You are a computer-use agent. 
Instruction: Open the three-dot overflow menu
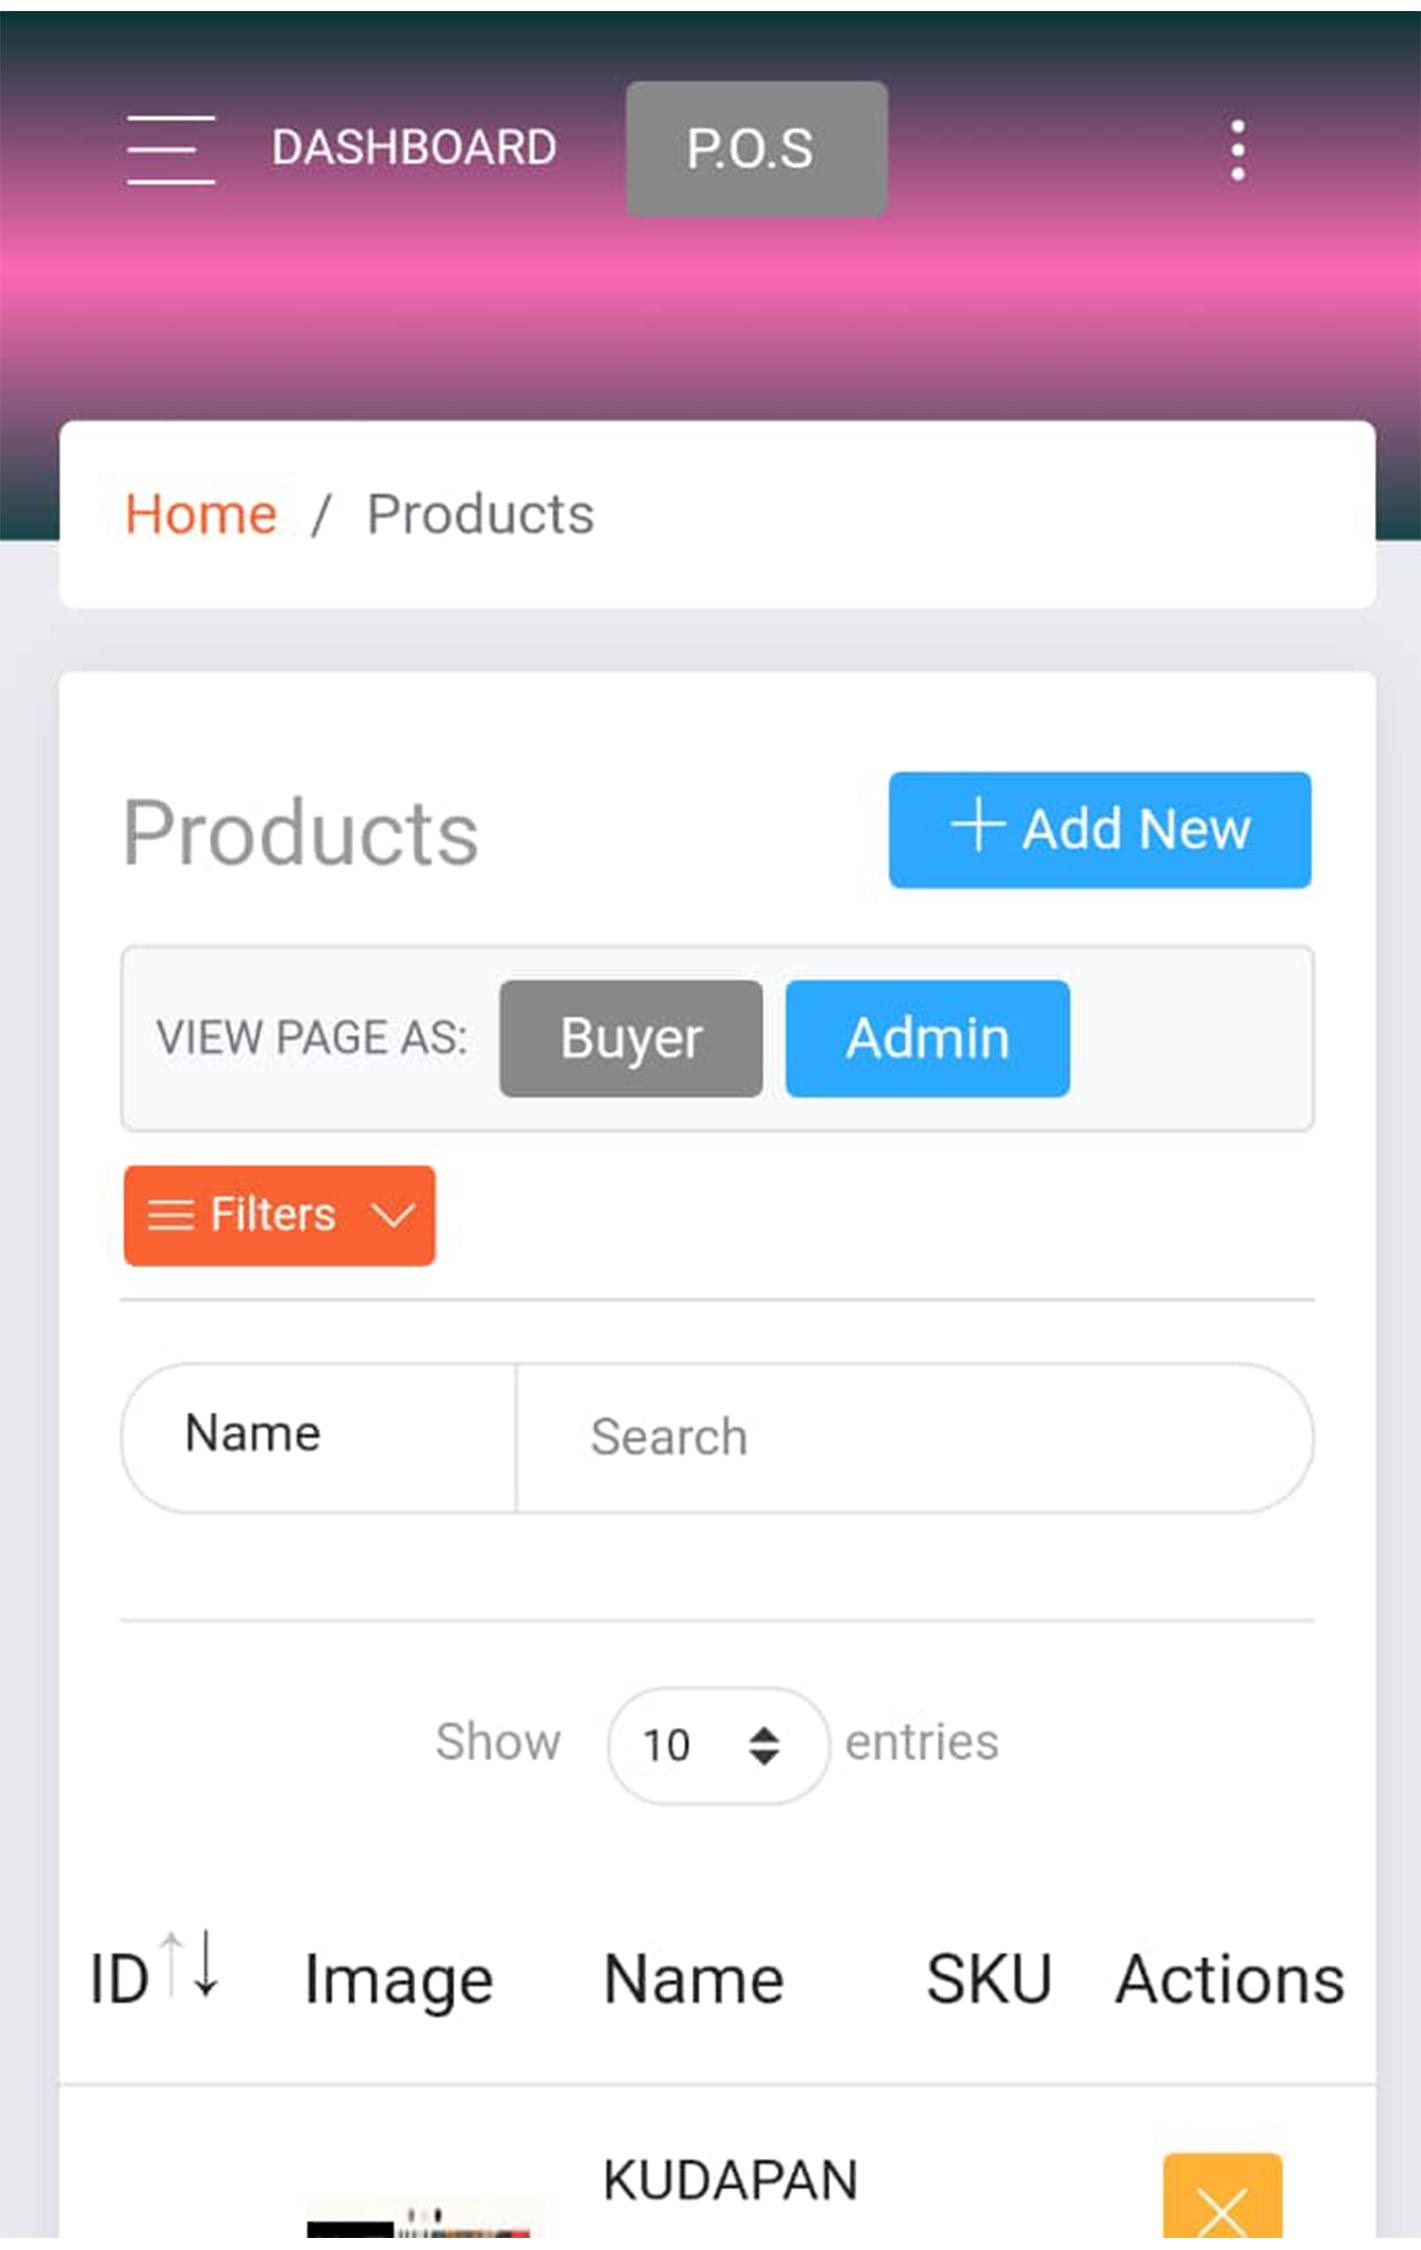click(x=1238, y=150)
